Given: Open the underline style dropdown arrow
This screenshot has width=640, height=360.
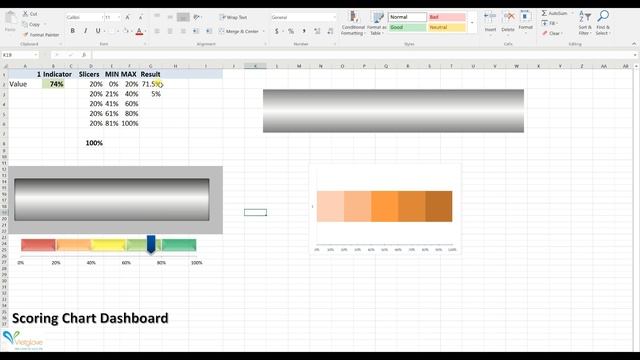Looking at the screenshot, I should click(104, 31).
